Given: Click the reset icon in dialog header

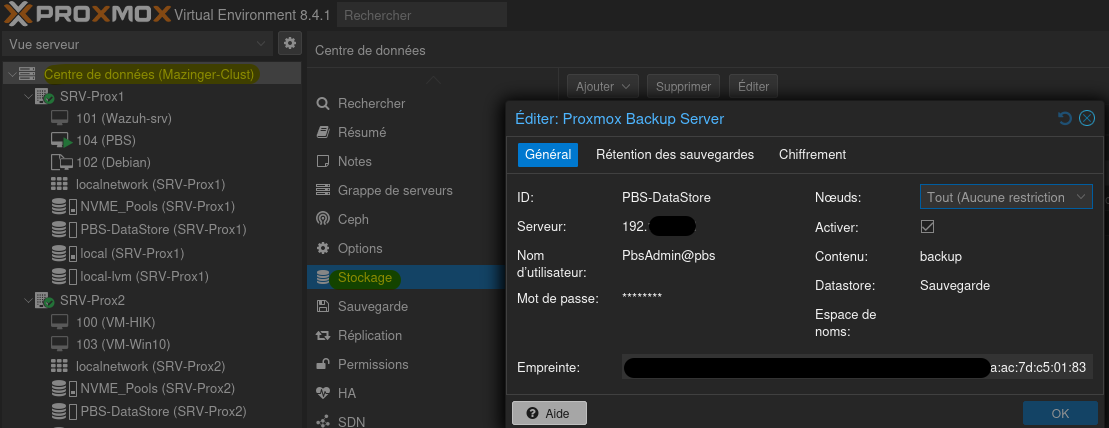Looking at the screenshot, I should click(x=1065, y=119).
